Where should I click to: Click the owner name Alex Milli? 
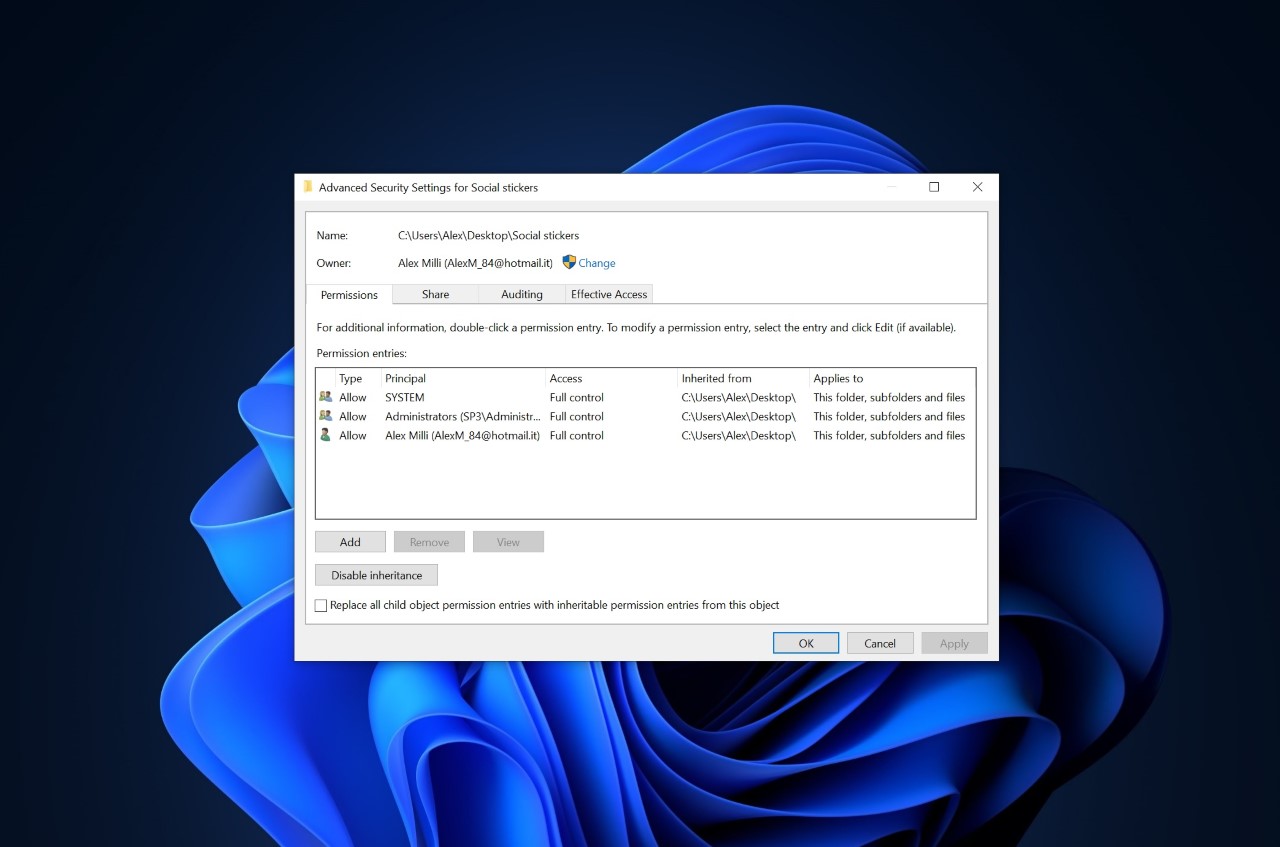(476, 263)
